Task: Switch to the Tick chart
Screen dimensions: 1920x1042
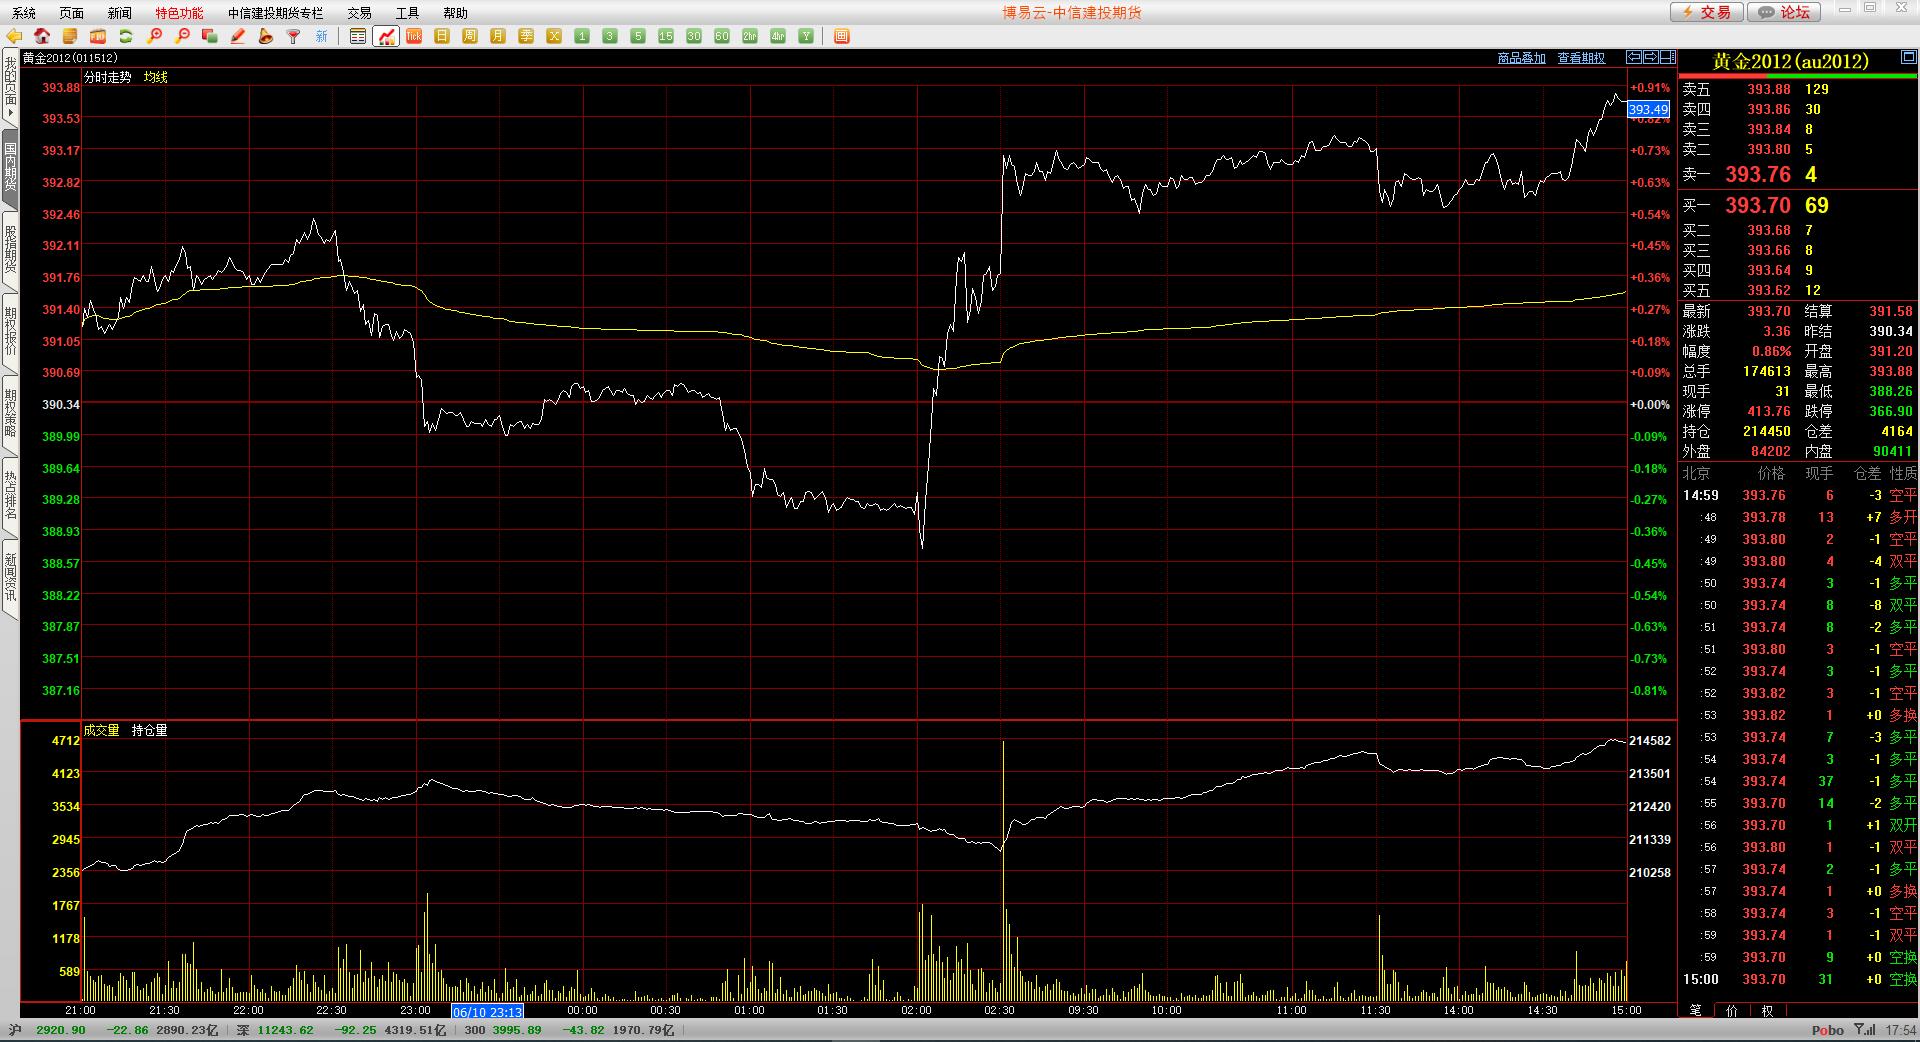Action: coord(414,36)
